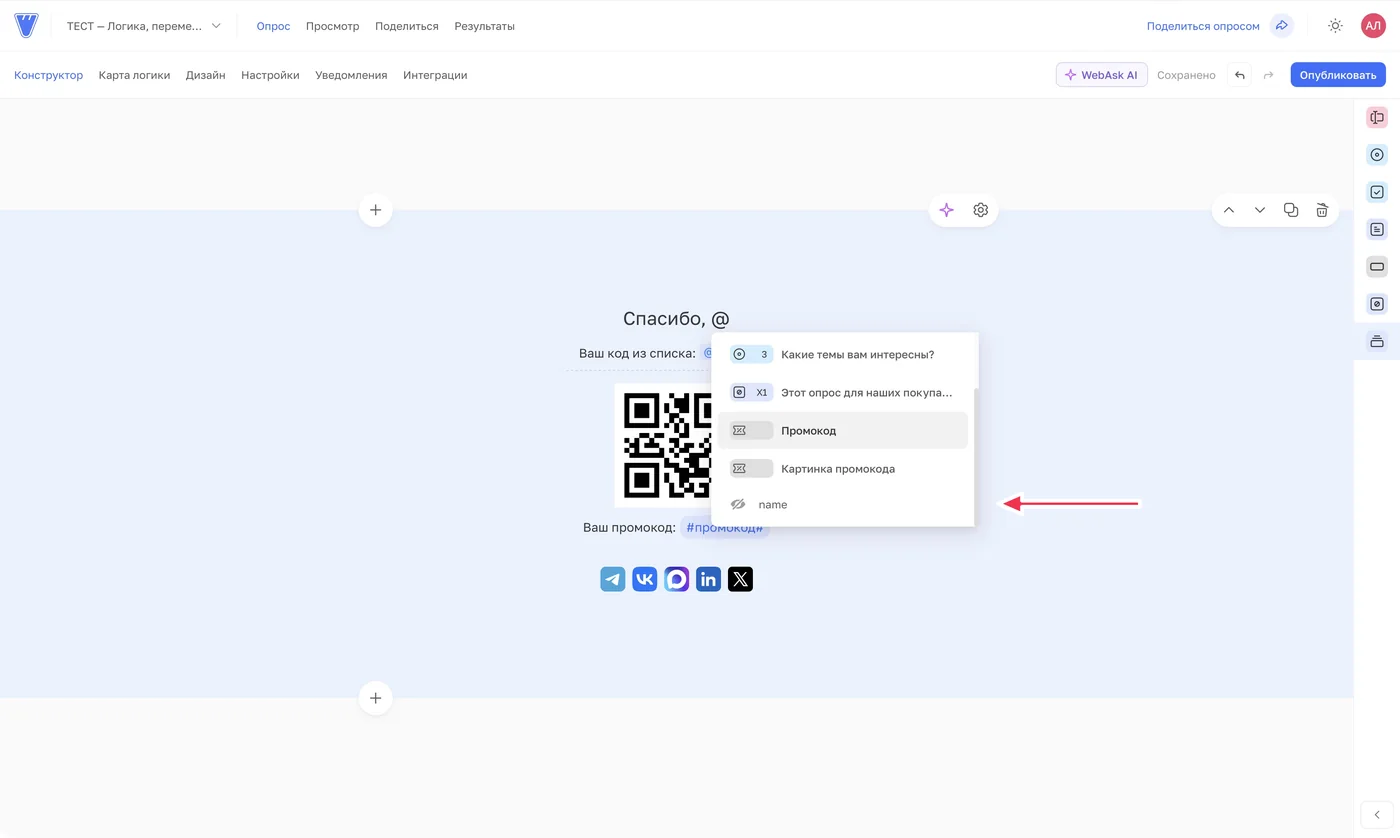Click the Поделиться опросом link
Viewport: 1400px width, 838px height.
pos(1203,26)
